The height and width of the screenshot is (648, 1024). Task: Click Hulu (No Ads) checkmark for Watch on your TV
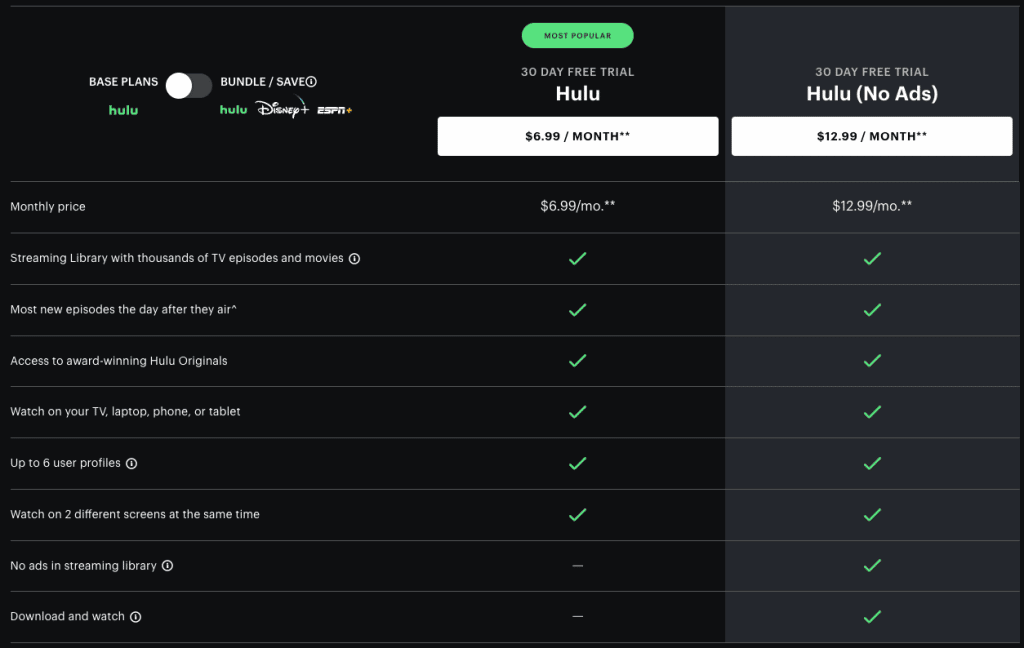point(872,412)
